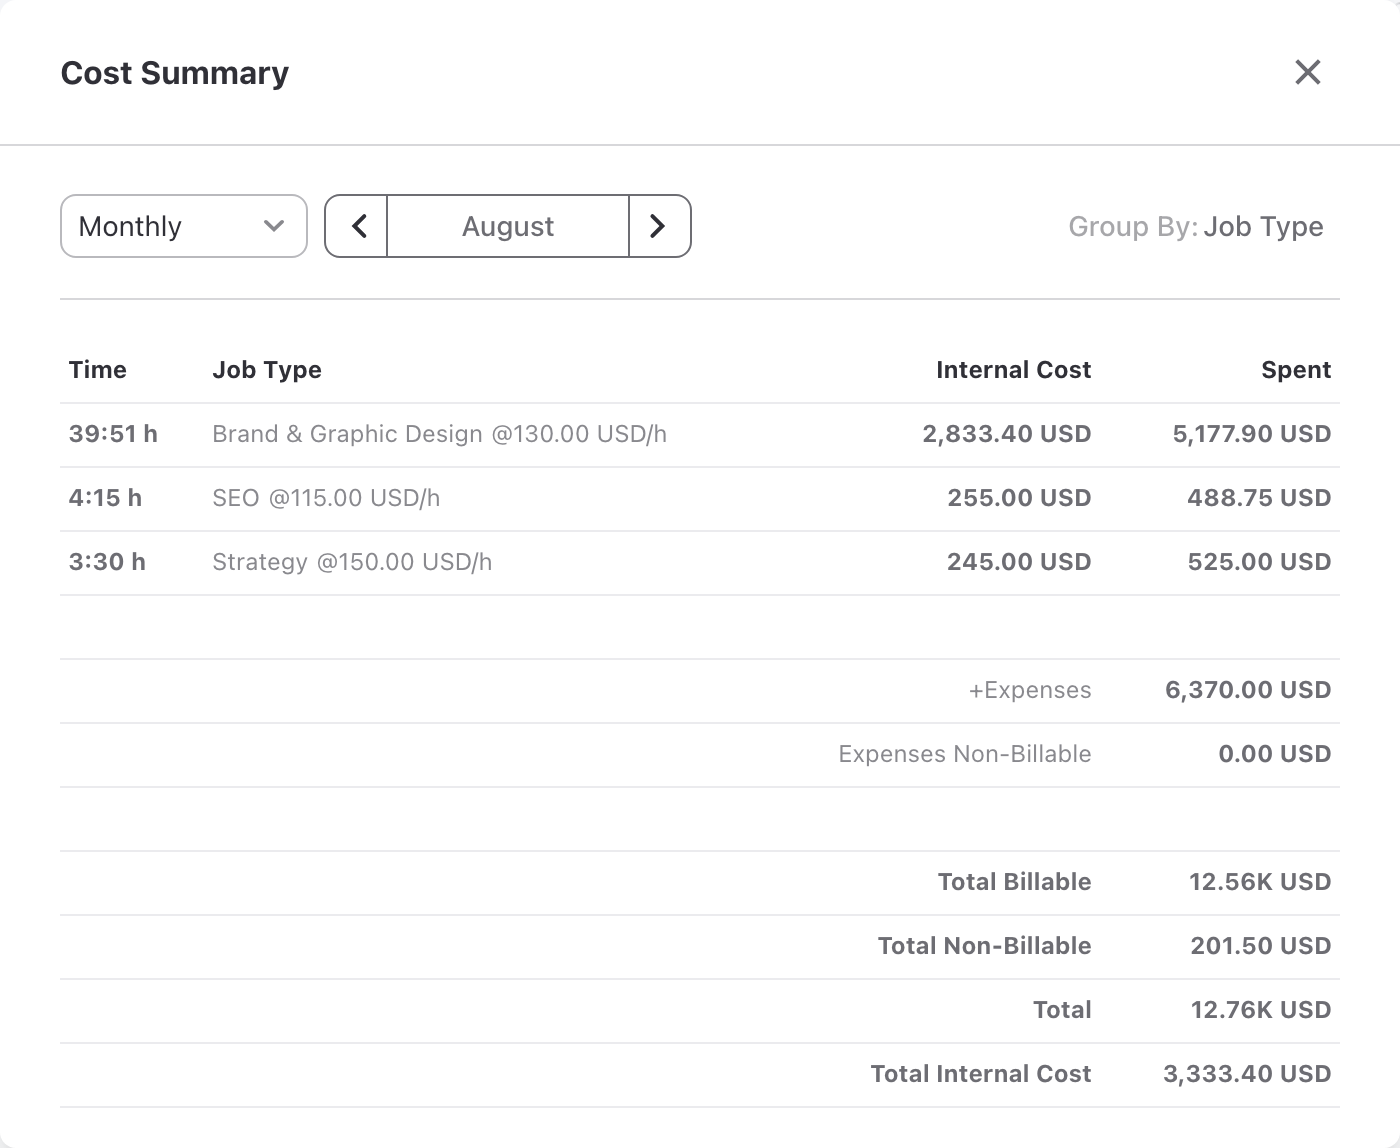This screenshot has height=1148, width=1400.
Task: Click the 5,177.90 USD spent value
Action: [x=1252, y=434]
